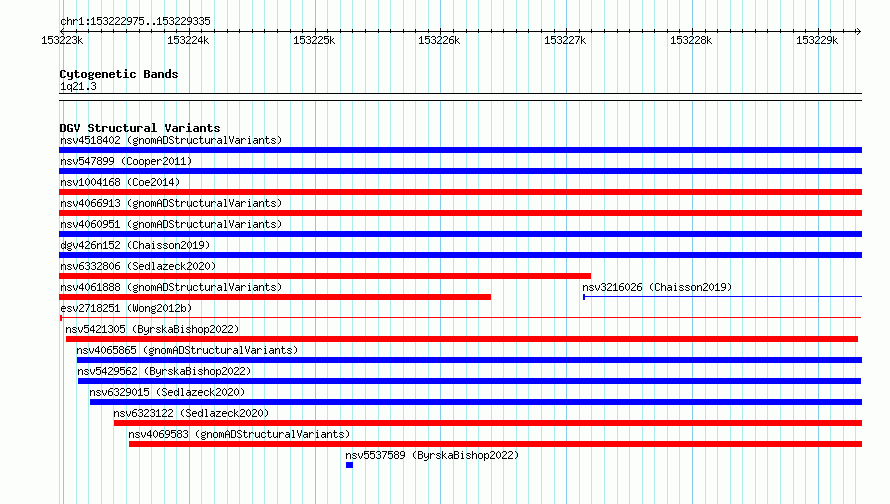Click the DGV Structural Variants track title
The width and height of the screenshot is (890, 504).
[x=140, y=128]
